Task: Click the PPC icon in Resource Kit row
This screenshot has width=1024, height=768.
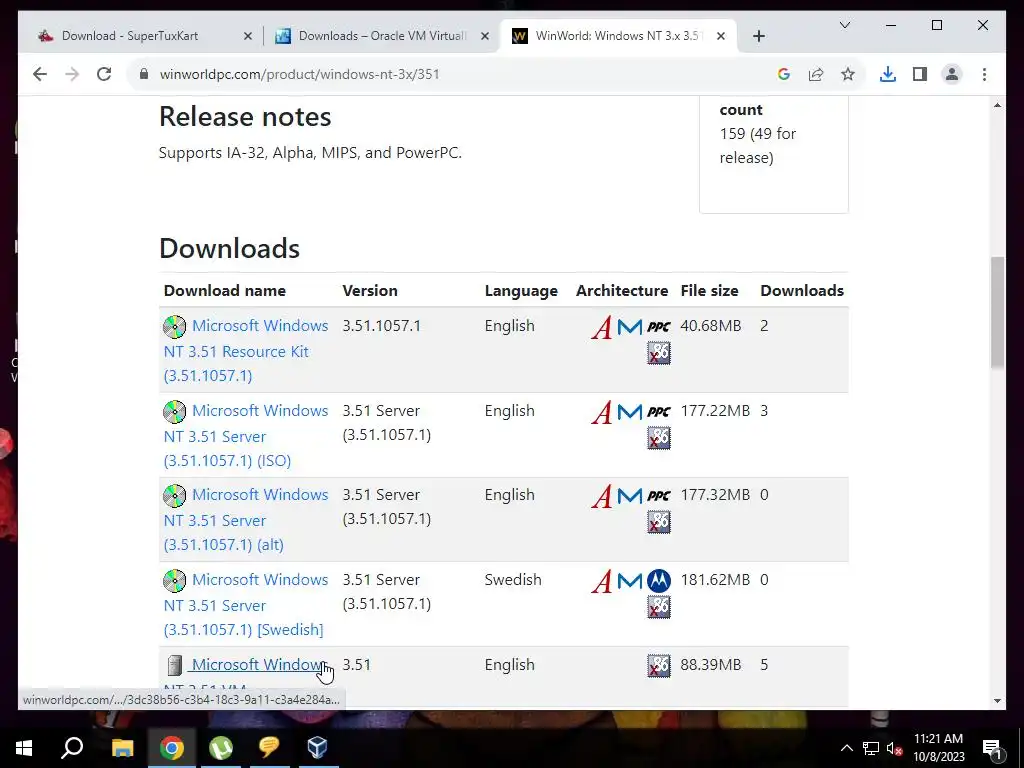Action: (659, 327)
